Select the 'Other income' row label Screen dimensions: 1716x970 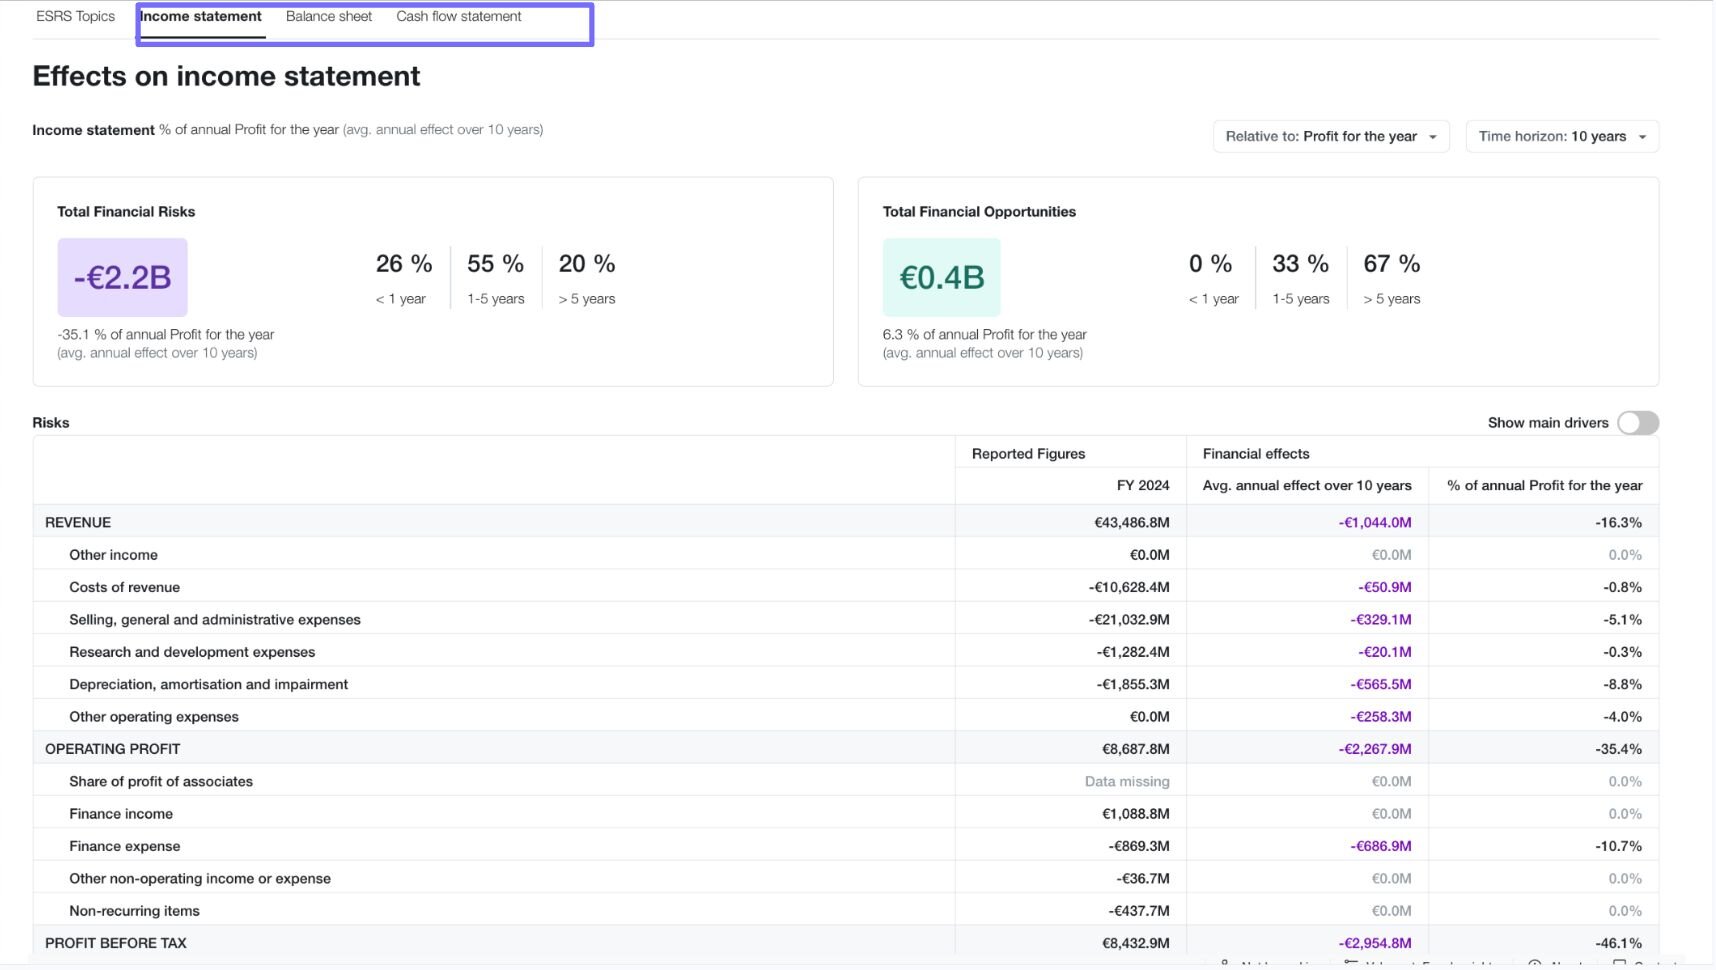(x=113, y=555)
